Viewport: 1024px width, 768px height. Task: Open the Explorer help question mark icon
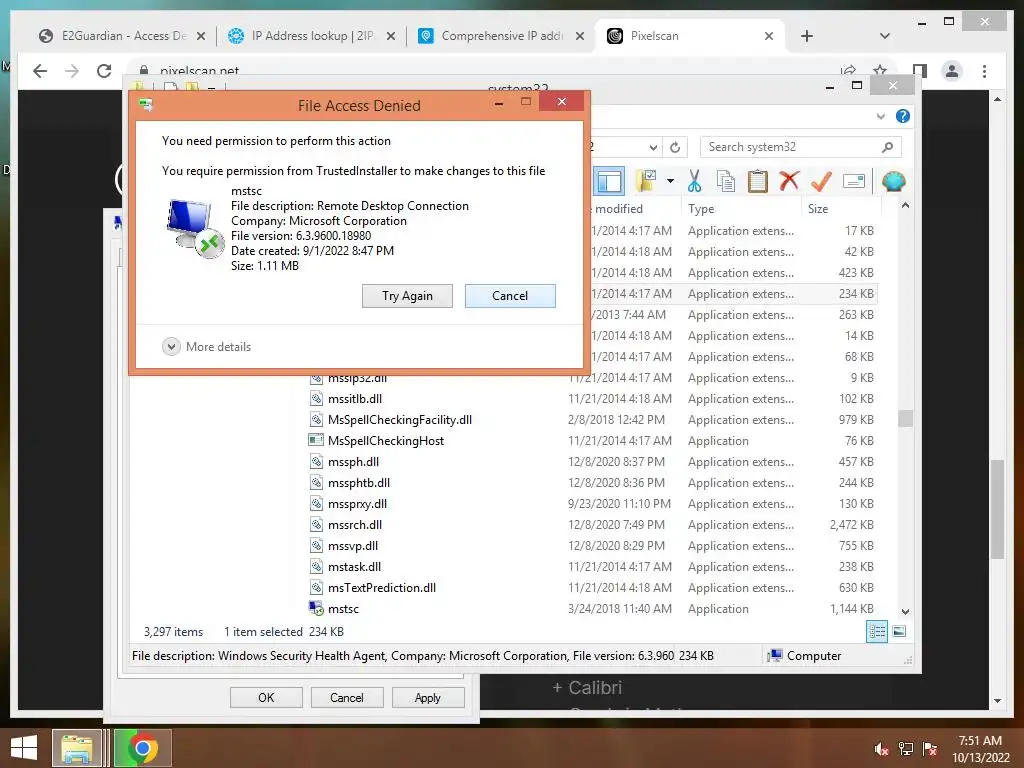(903, 116)
